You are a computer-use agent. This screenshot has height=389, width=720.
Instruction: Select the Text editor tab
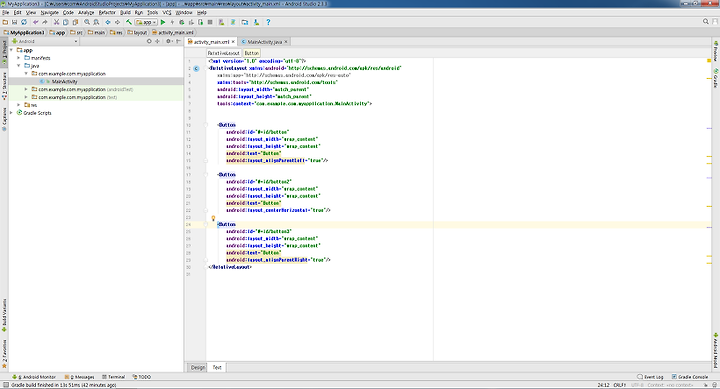[217, 367]
